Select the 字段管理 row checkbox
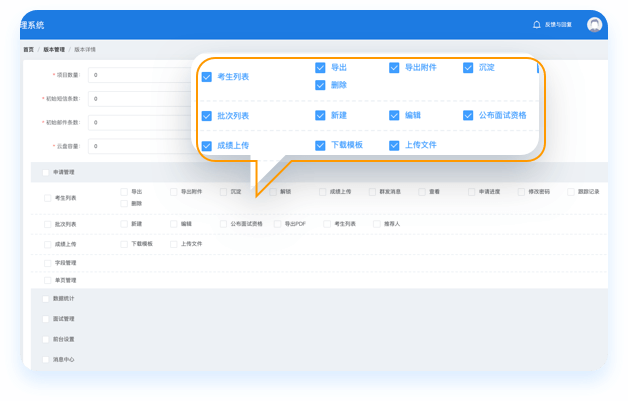This screenshot has width=628, height=401. point(47,262)
